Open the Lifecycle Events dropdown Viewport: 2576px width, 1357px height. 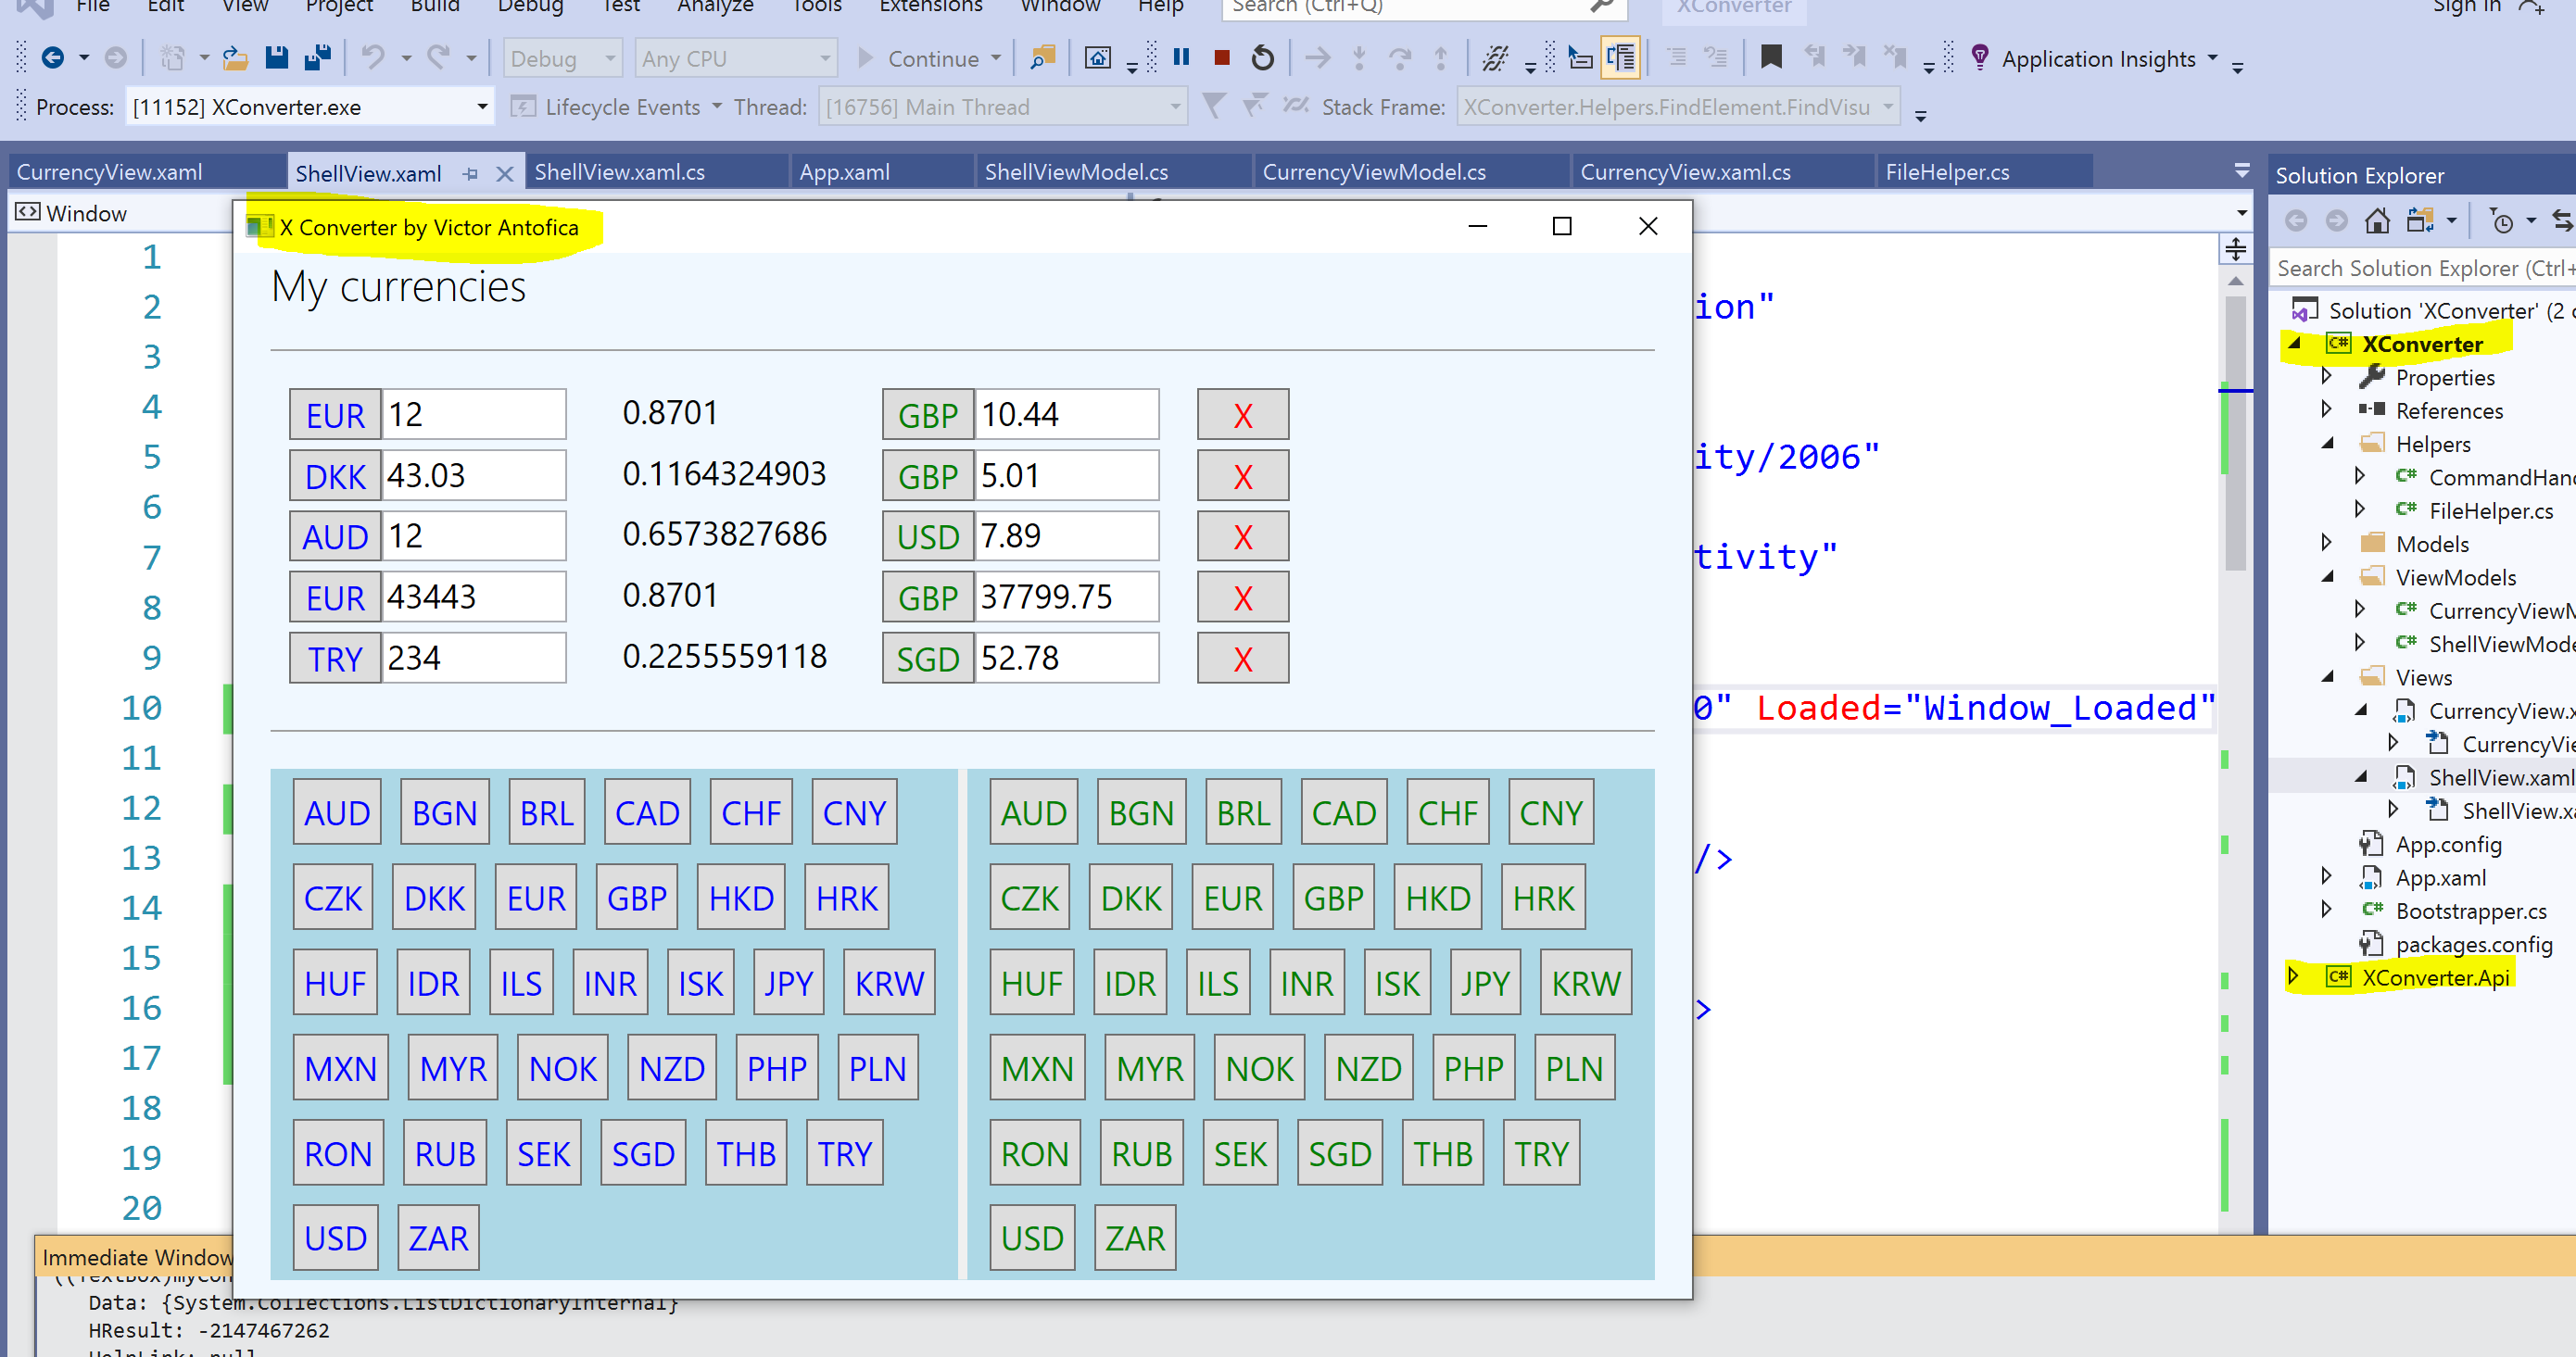tap(717, 106)
